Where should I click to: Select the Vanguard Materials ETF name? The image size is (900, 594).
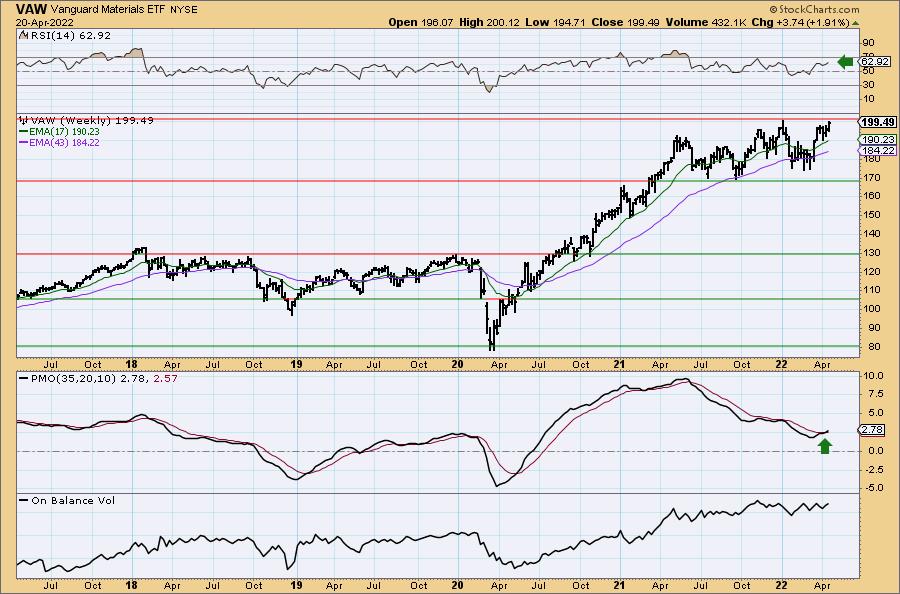(x=107, y=10)
